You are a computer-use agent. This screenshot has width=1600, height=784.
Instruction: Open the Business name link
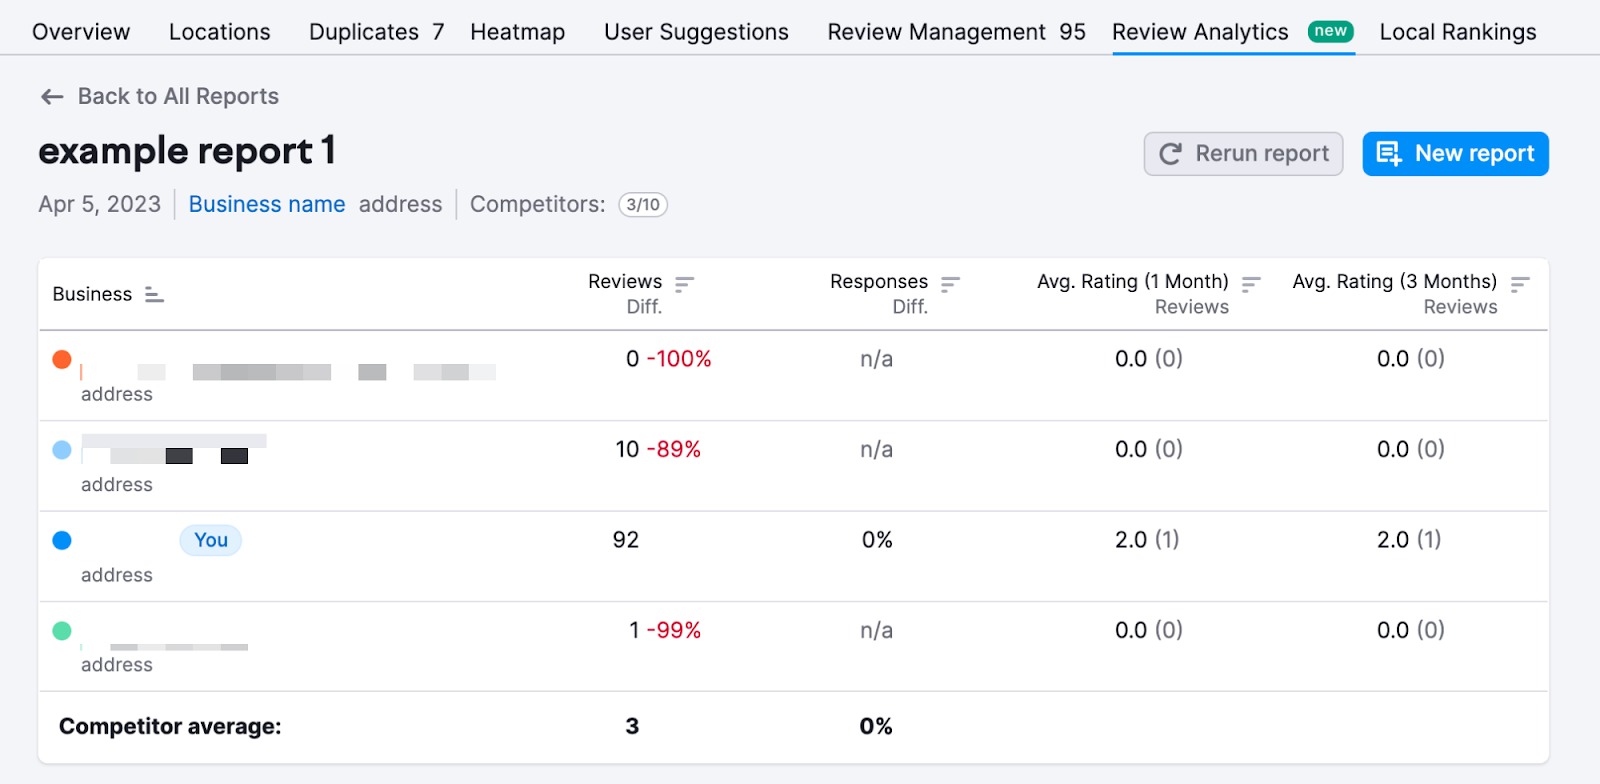pyautogui.click(x=267, y=205)
